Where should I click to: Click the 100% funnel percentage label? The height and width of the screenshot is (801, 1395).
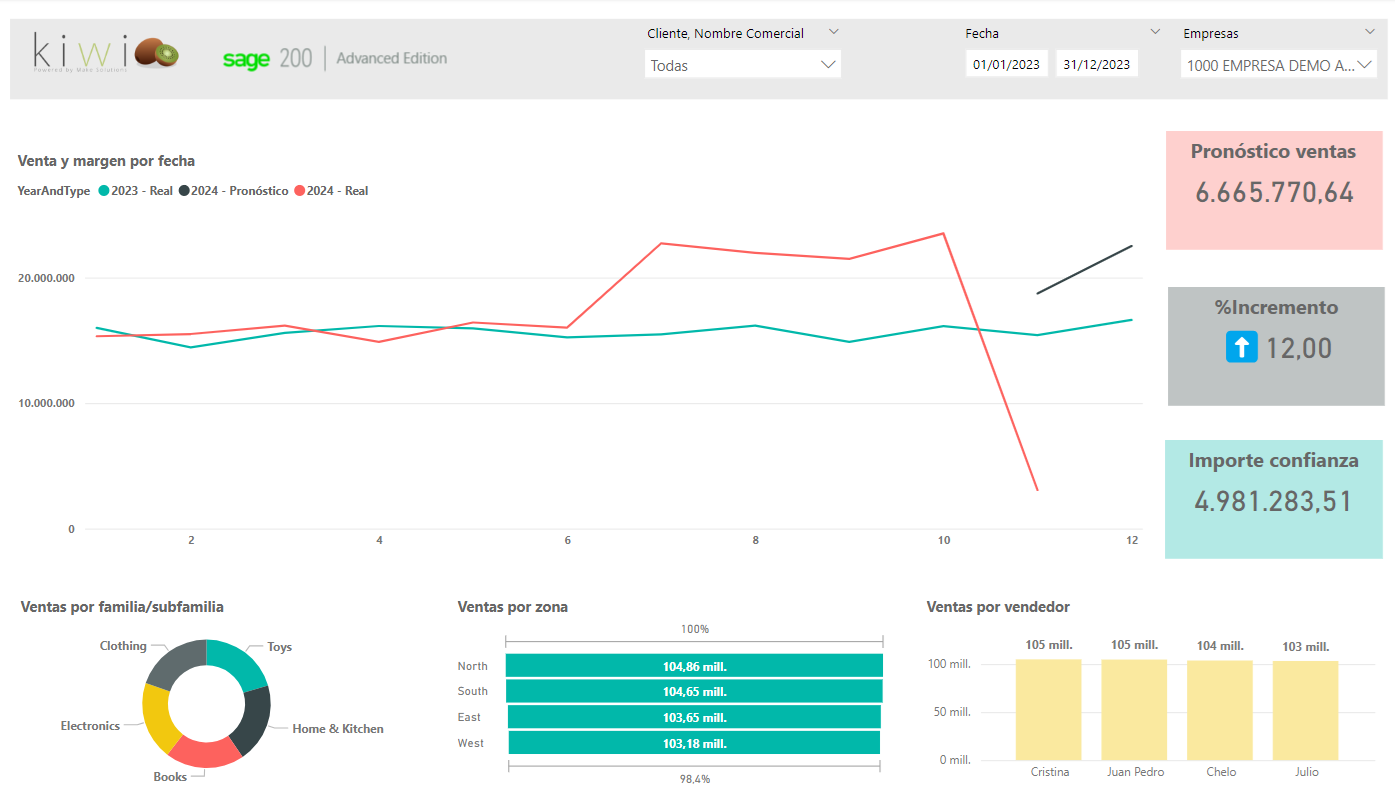695,629
